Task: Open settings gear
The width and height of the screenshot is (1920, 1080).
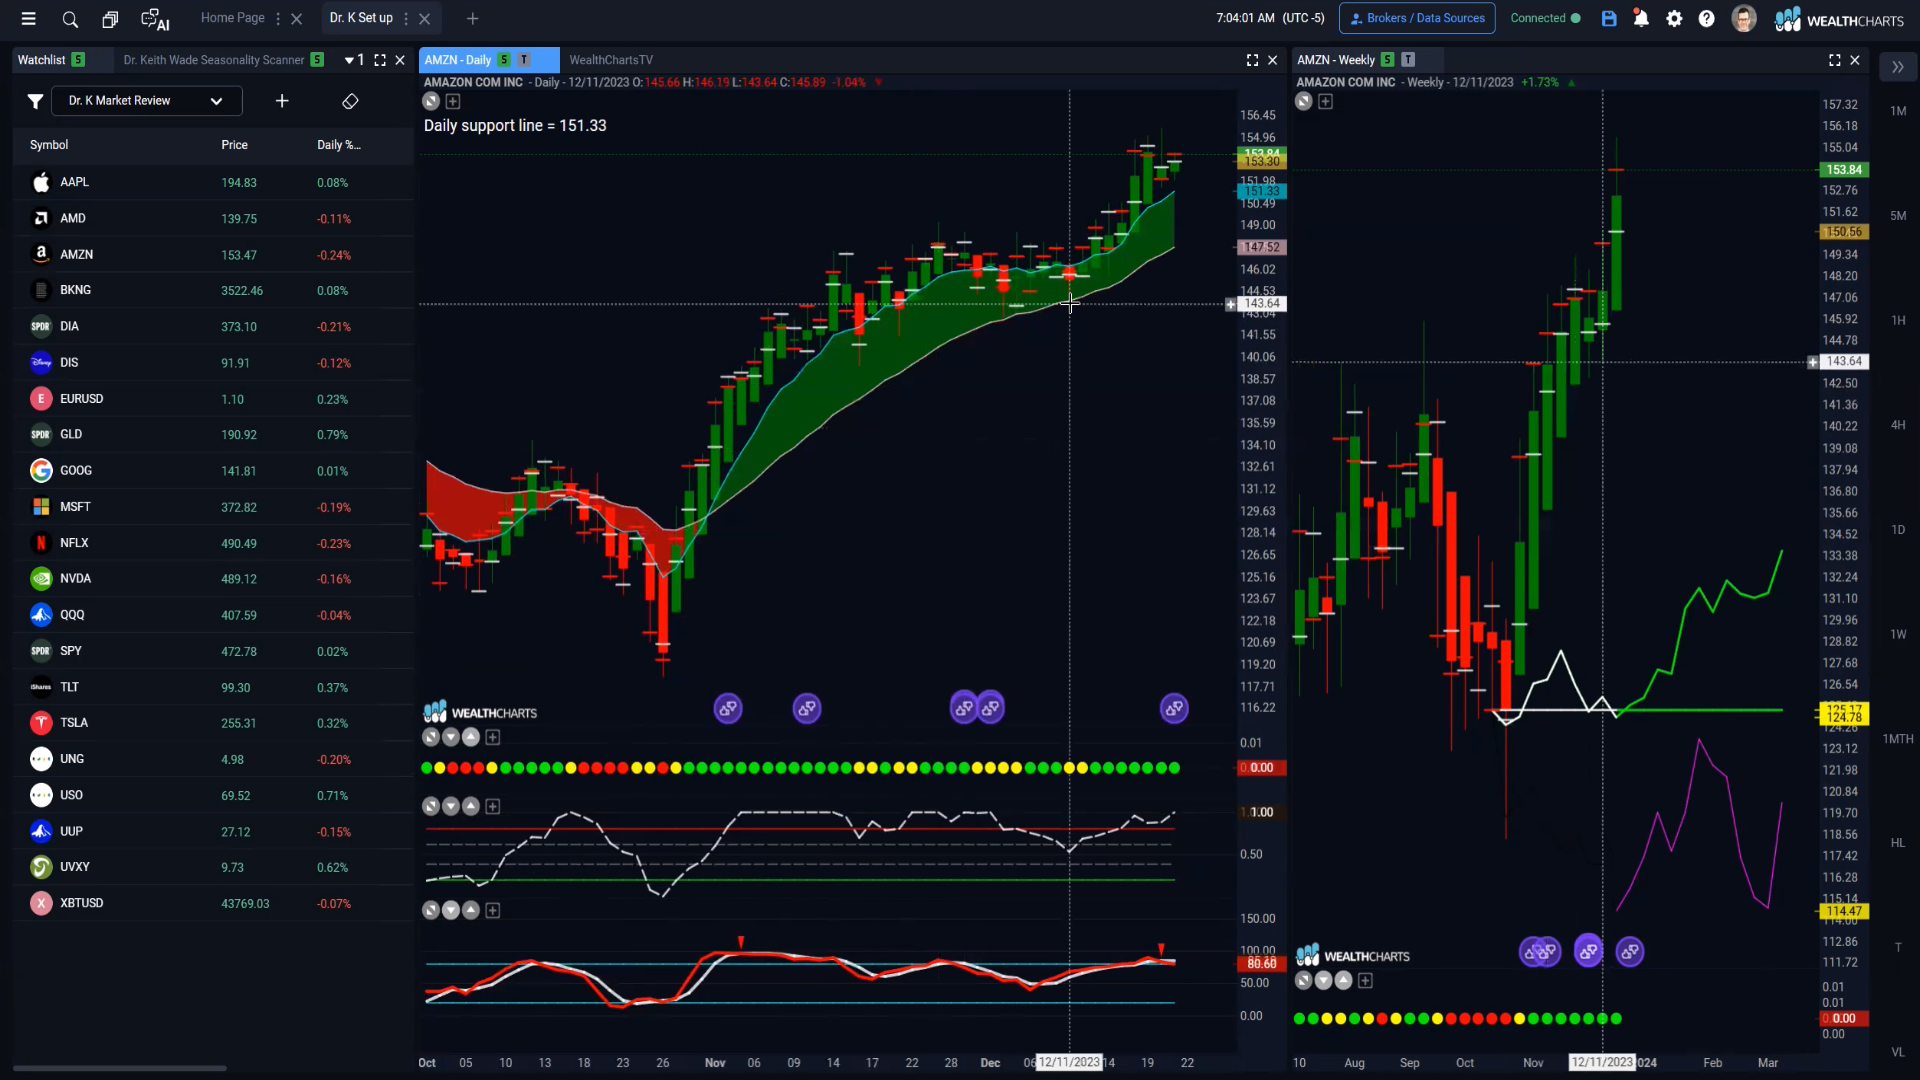Action: (1674, 18)
